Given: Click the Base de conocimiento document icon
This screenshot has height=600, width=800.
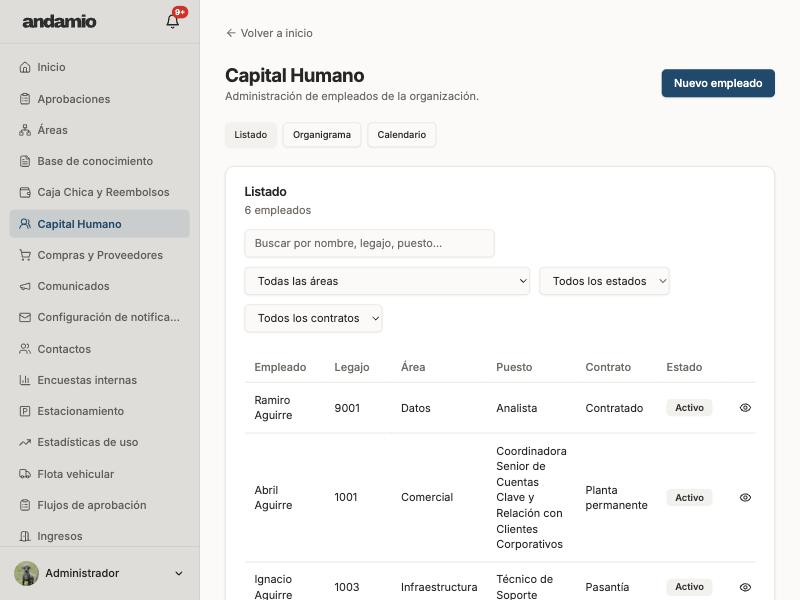Looking at the screenshot, I should (24, 161).
